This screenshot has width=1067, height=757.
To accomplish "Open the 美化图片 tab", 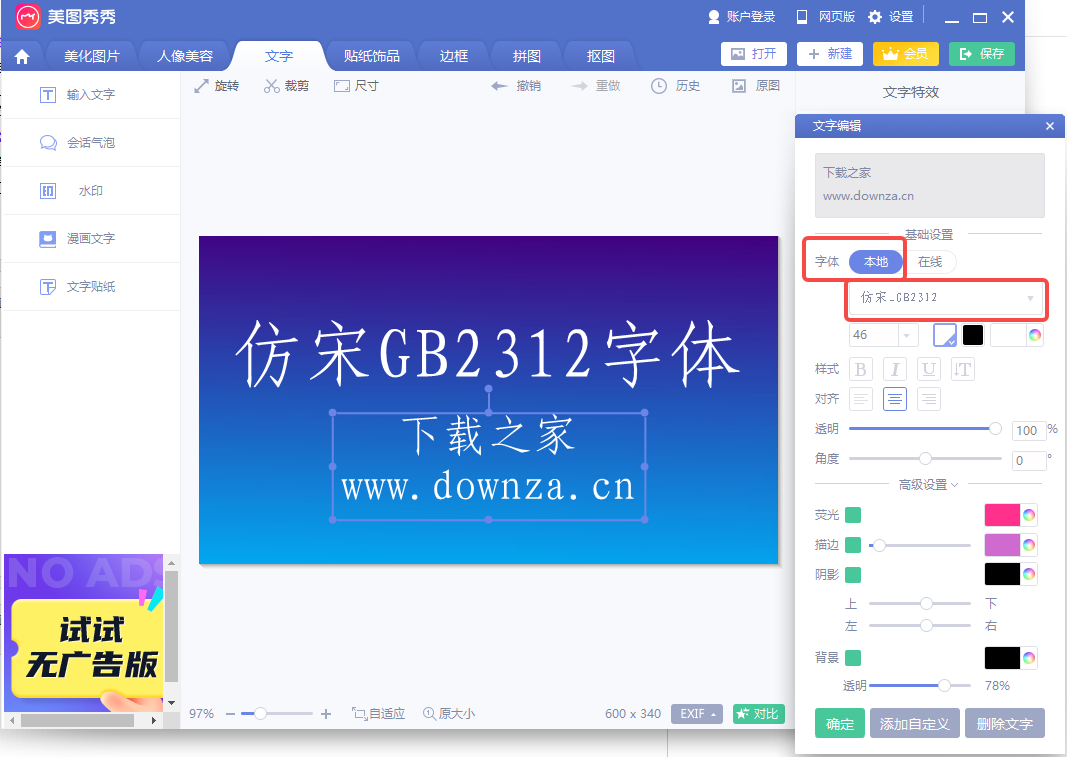I will tap(91, 57).
